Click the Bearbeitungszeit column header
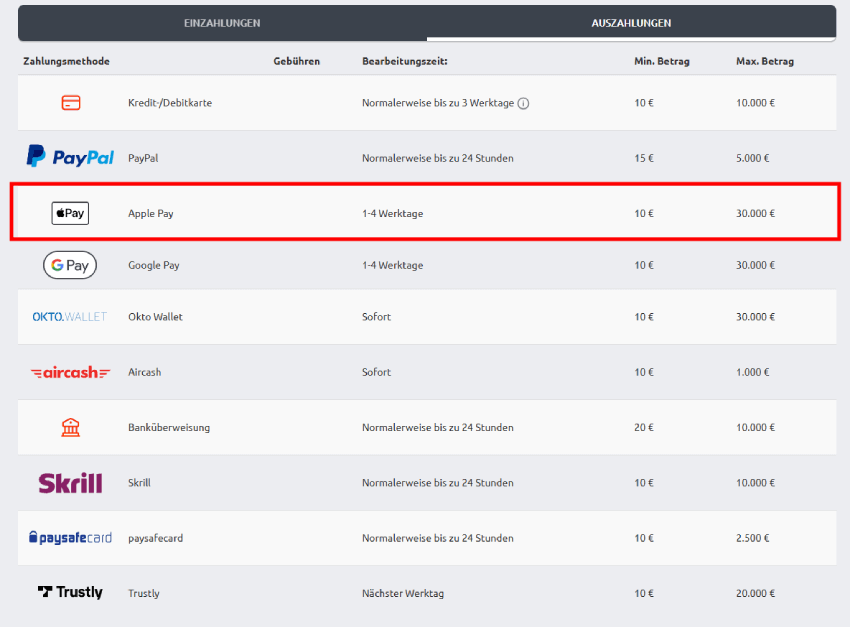The width and height of the screenshot is (850, 627). click(x=404, y=62)
